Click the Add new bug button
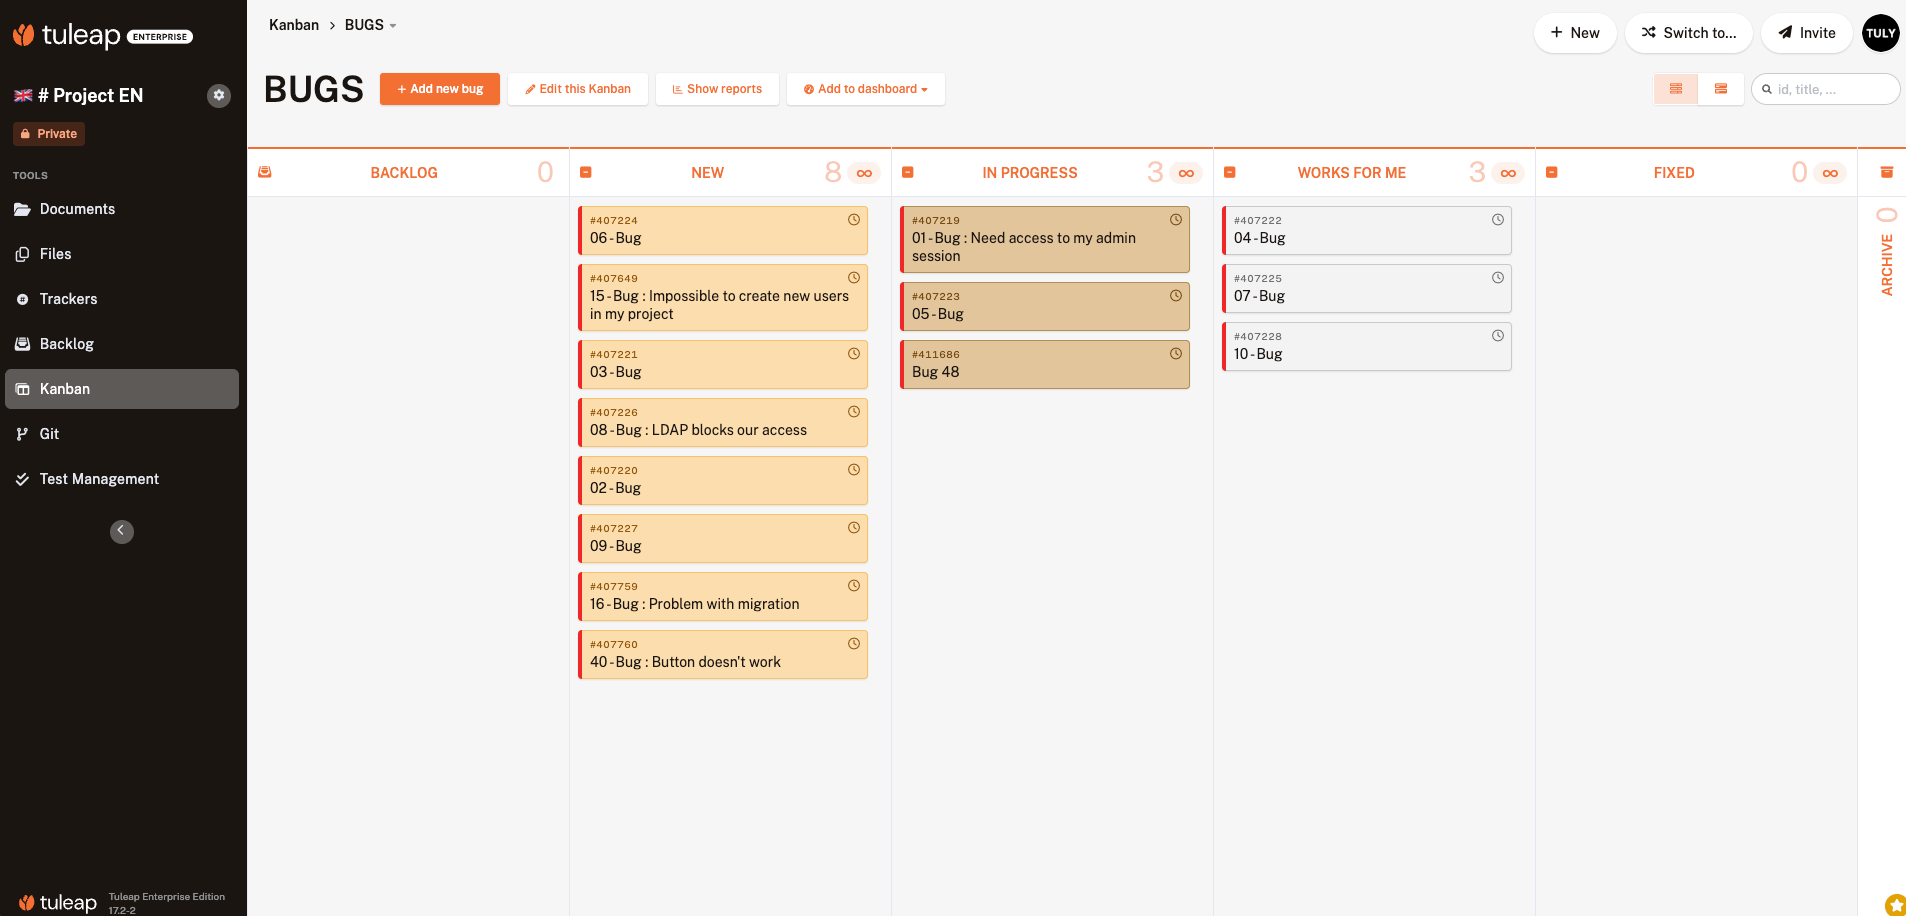1906x916 pixels. (440, 89)
